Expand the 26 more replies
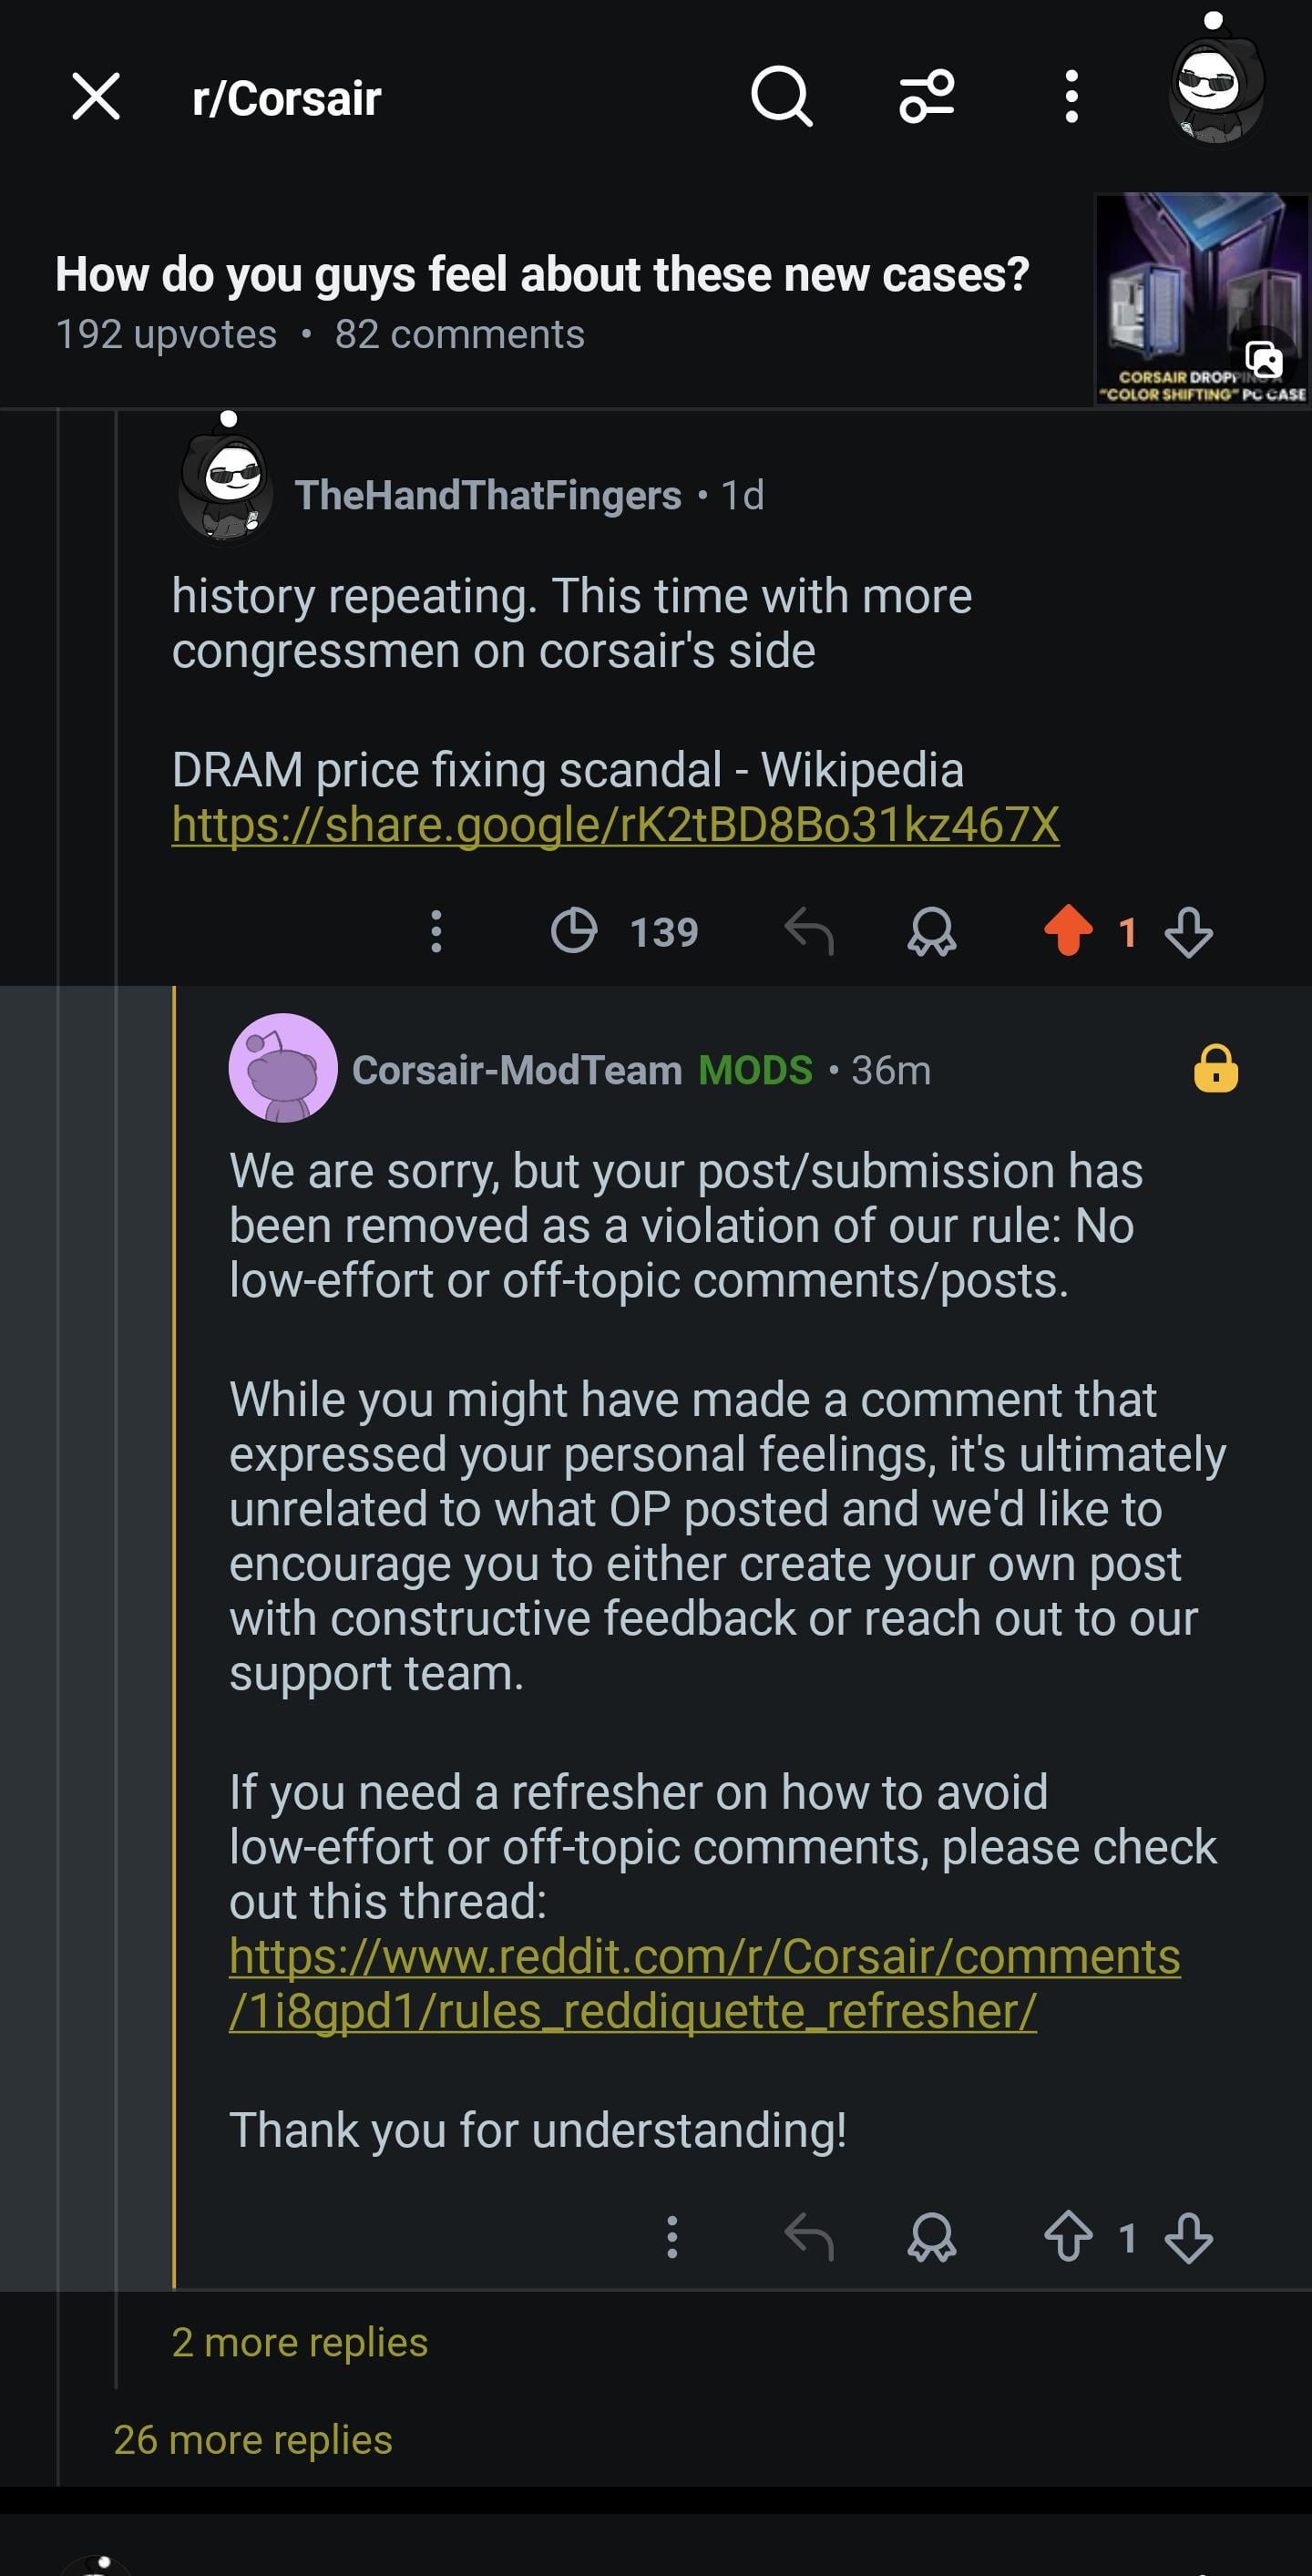 253,2440
